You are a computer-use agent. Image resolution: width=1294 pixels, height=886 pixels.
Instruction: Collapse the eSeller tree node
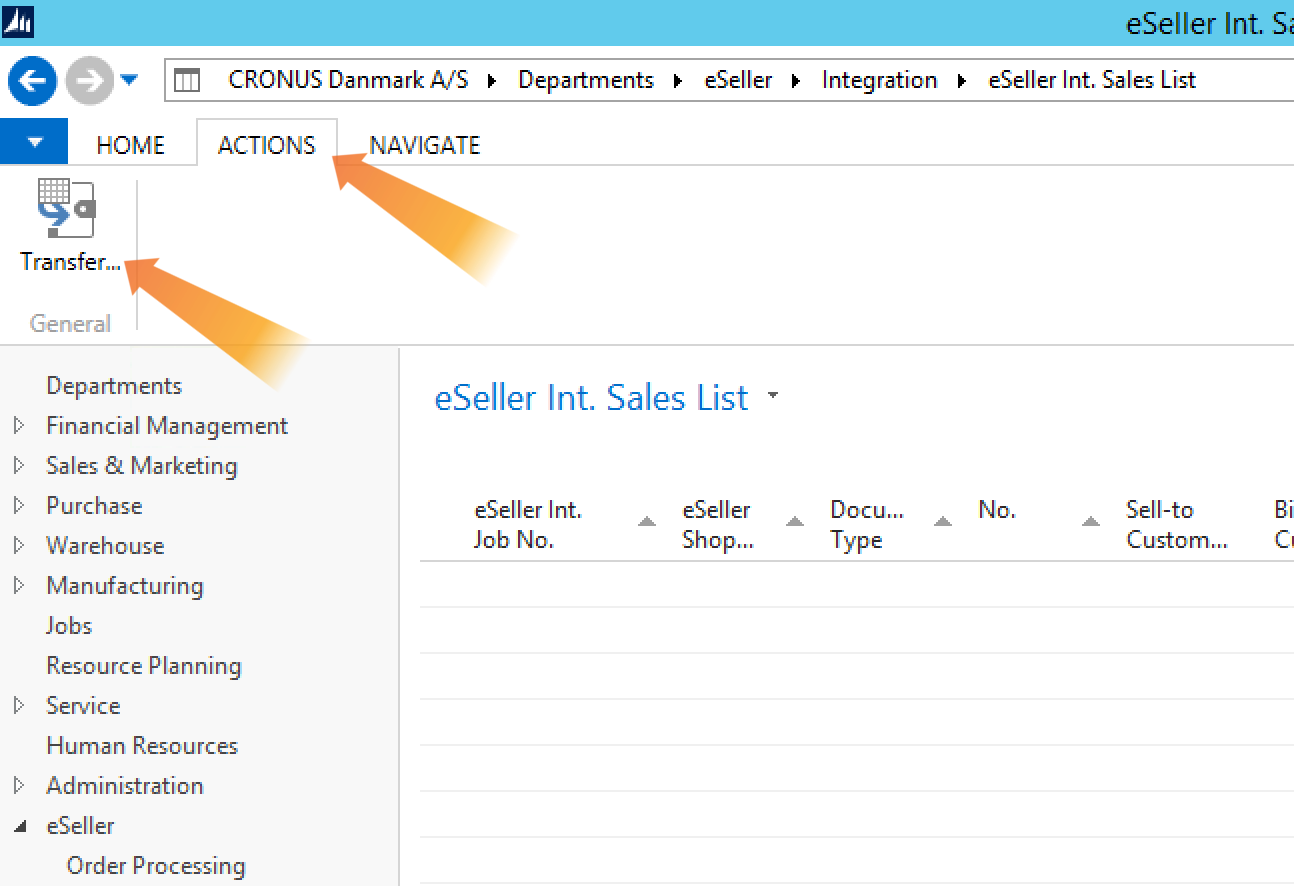19,827
